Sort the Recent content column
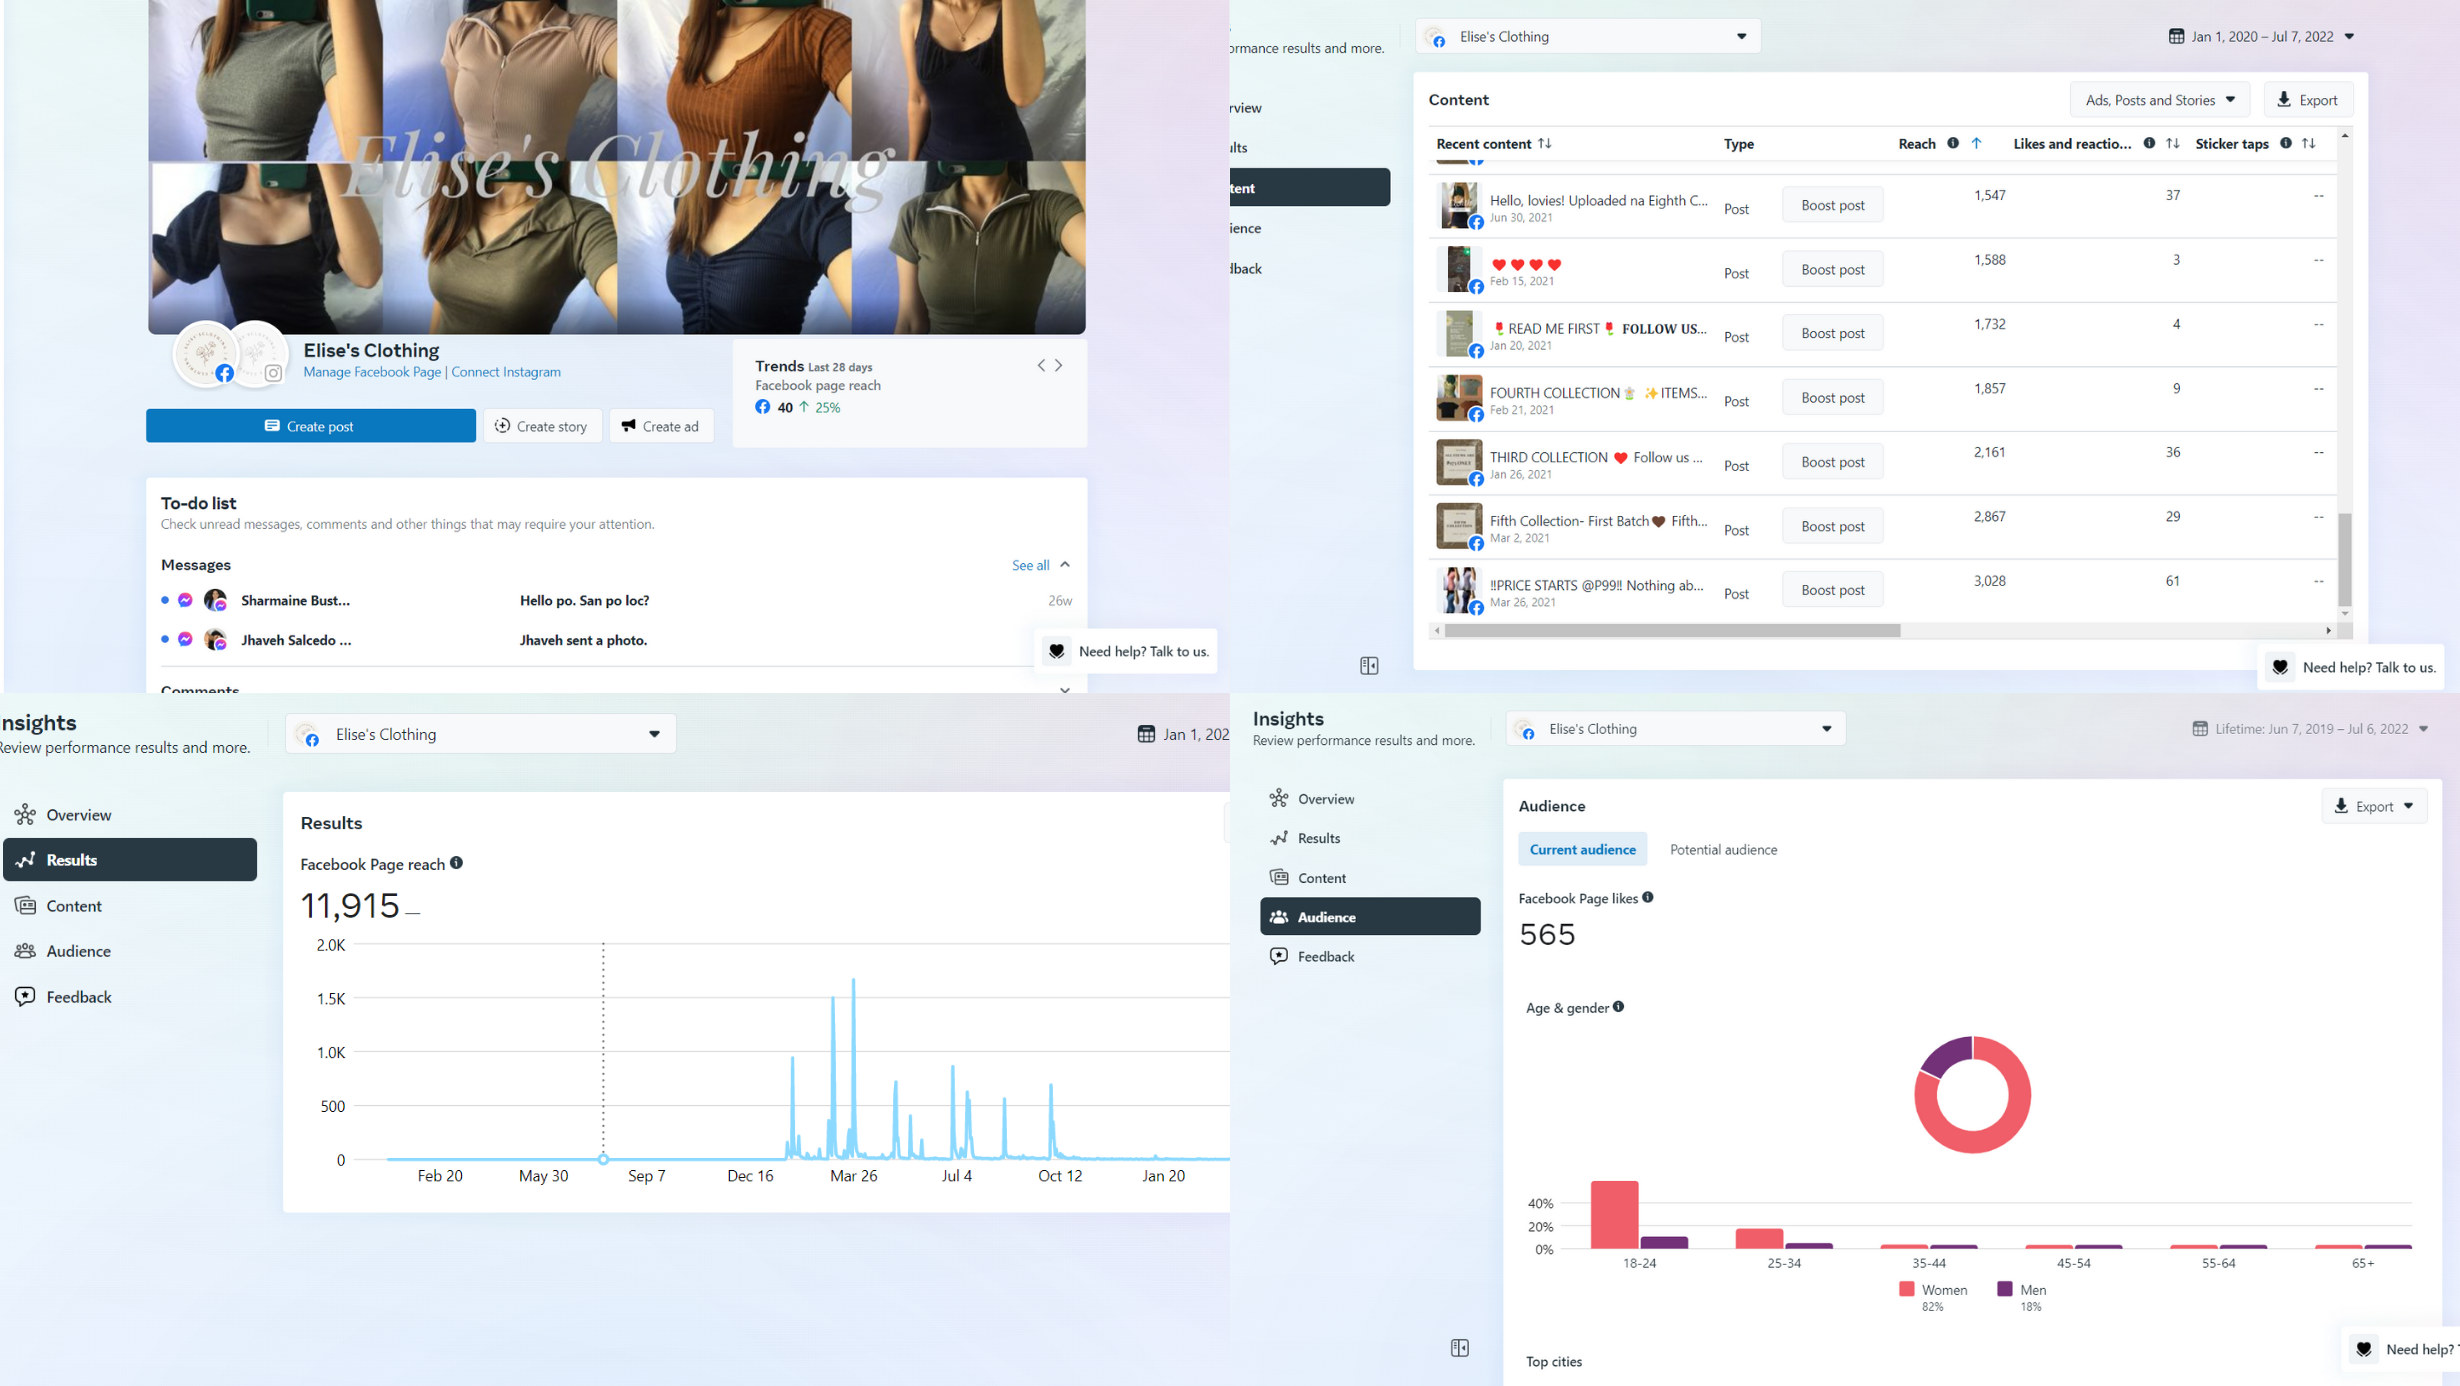The image size is (2460, 1386). (x=1545, y=143)
